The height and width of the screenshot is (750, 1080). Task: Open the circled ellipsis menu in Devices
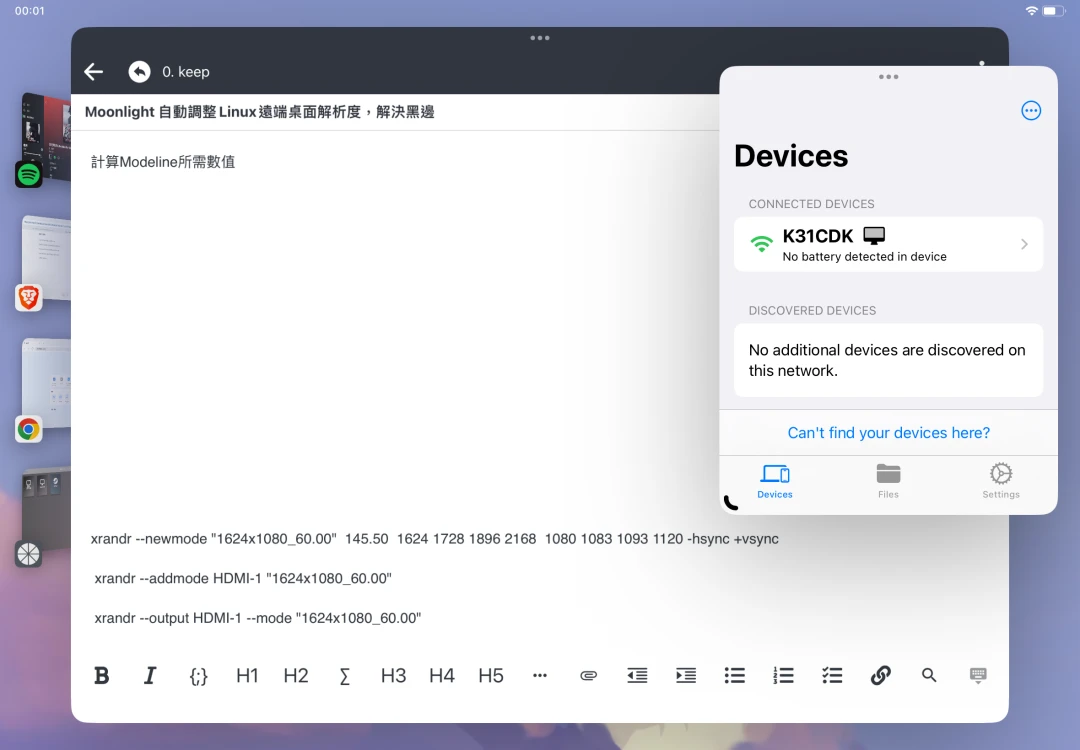[x=1031, y=111]
